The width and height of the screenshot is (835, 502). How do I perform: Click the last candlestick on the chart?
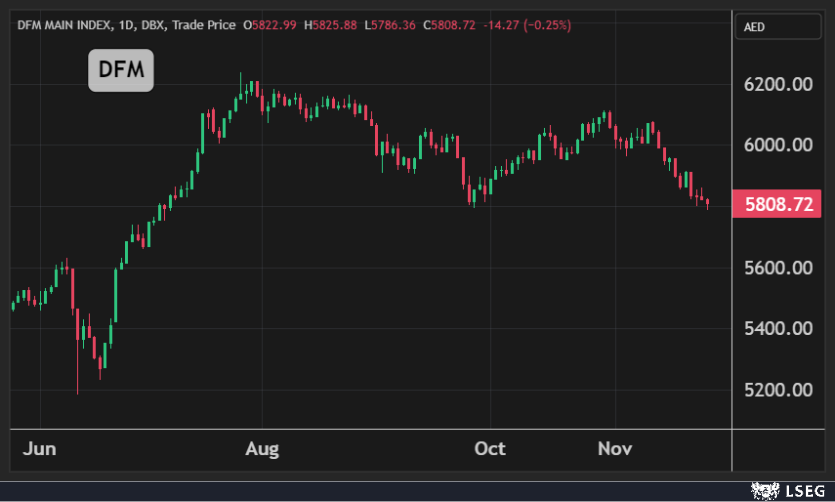coord(708,204)
